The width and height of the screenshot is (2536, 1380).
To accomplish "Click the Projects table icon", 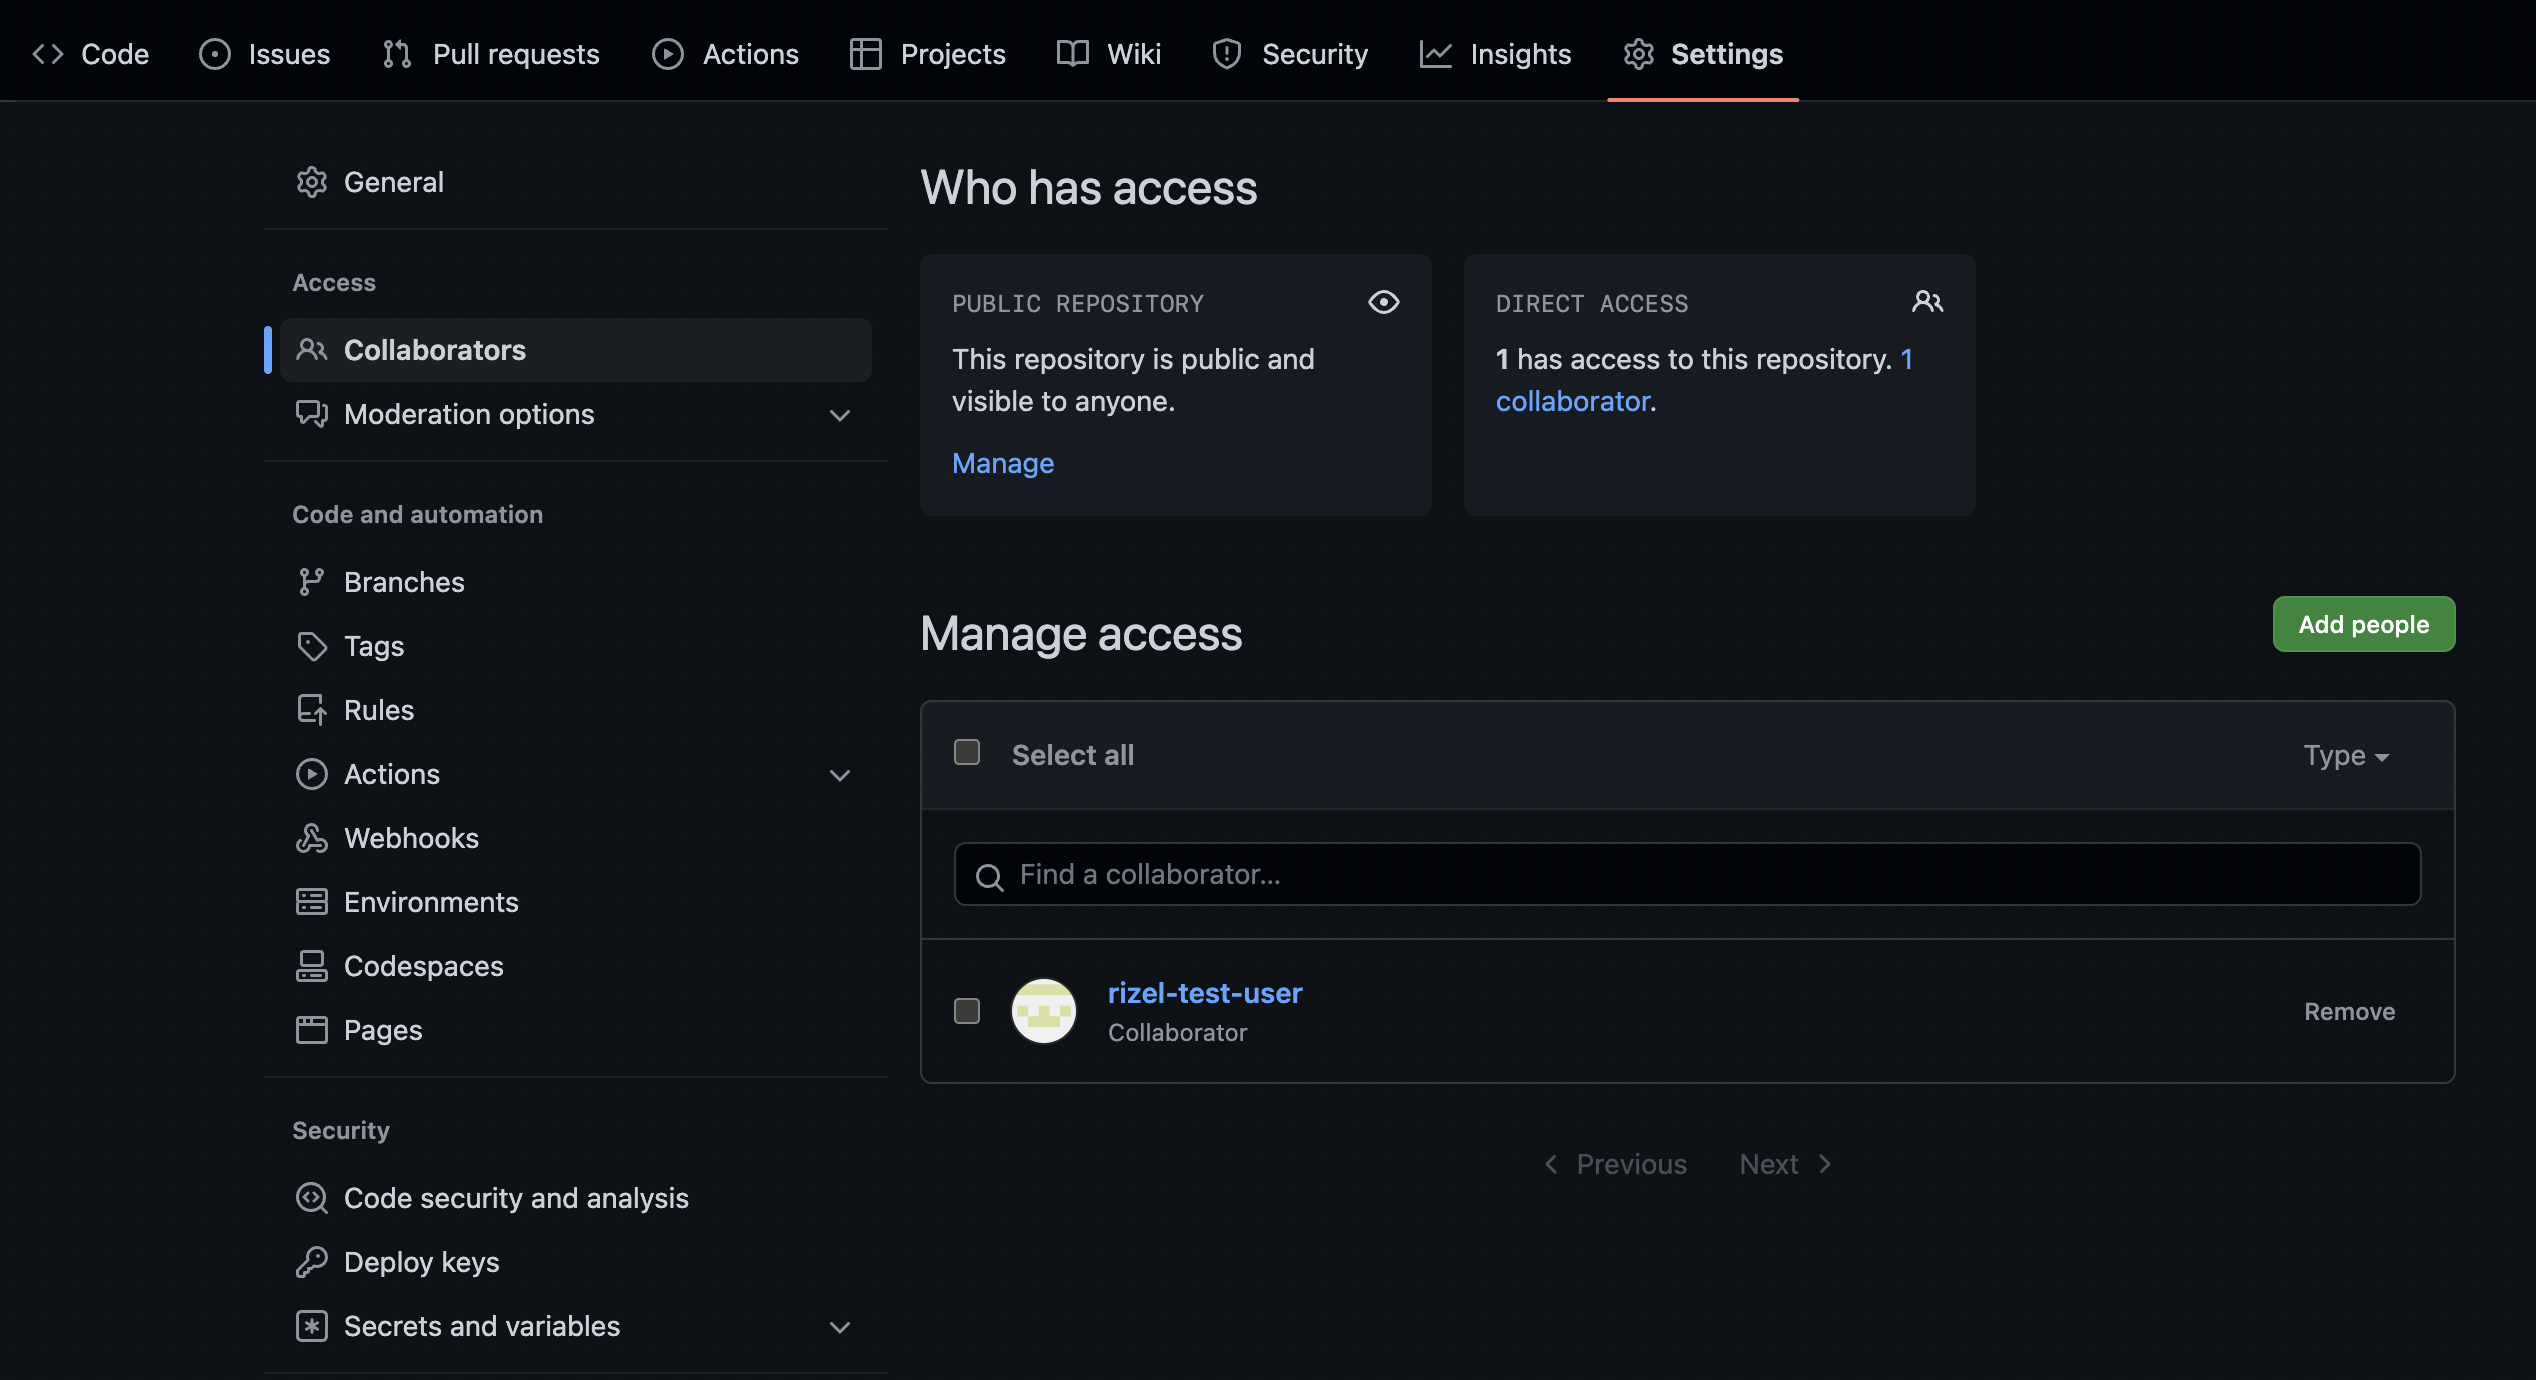I will coord(866,54).
